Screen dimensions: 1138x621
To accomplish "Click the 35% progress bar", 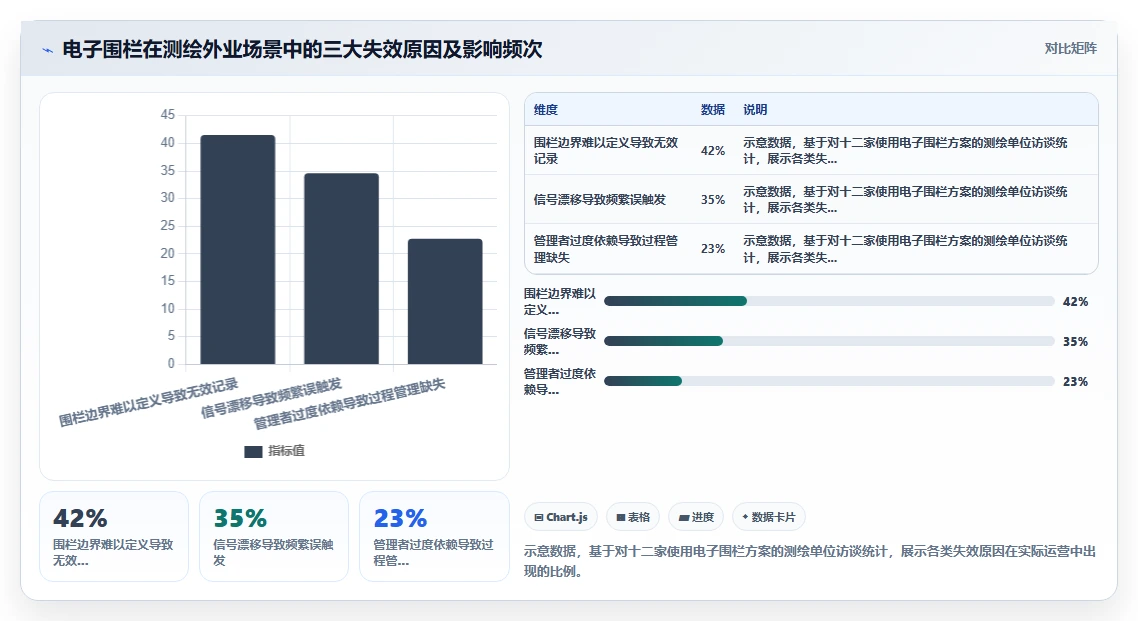I will pos(829,341).
